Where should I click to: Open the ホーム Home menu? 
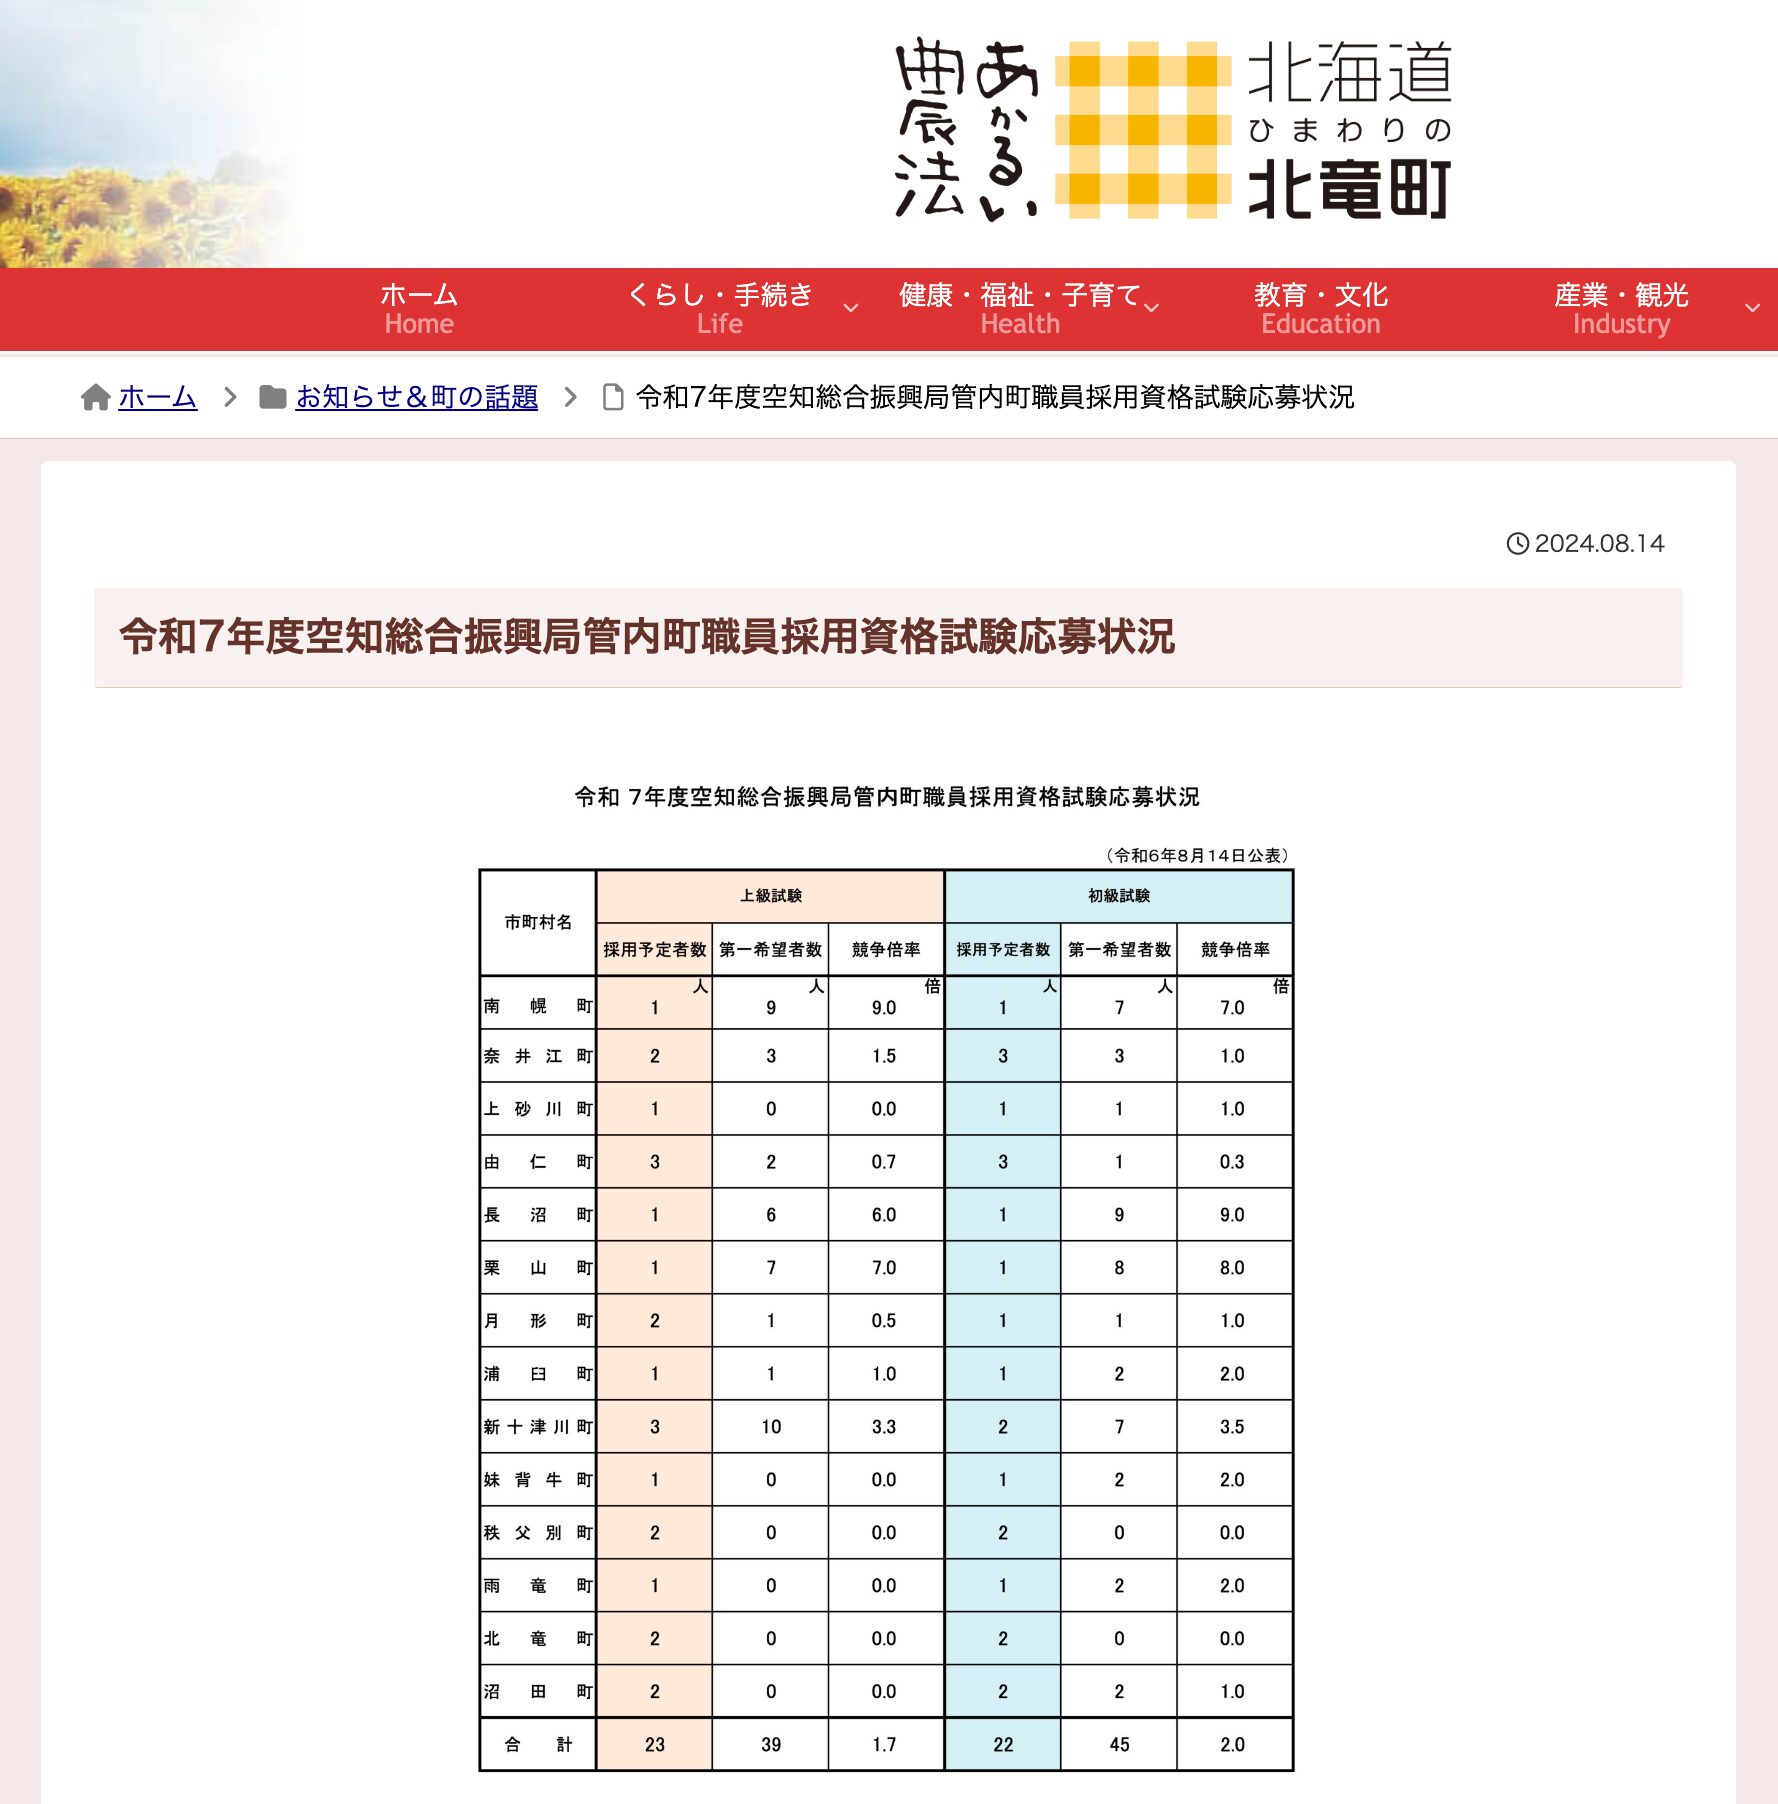tap(418, 308)
